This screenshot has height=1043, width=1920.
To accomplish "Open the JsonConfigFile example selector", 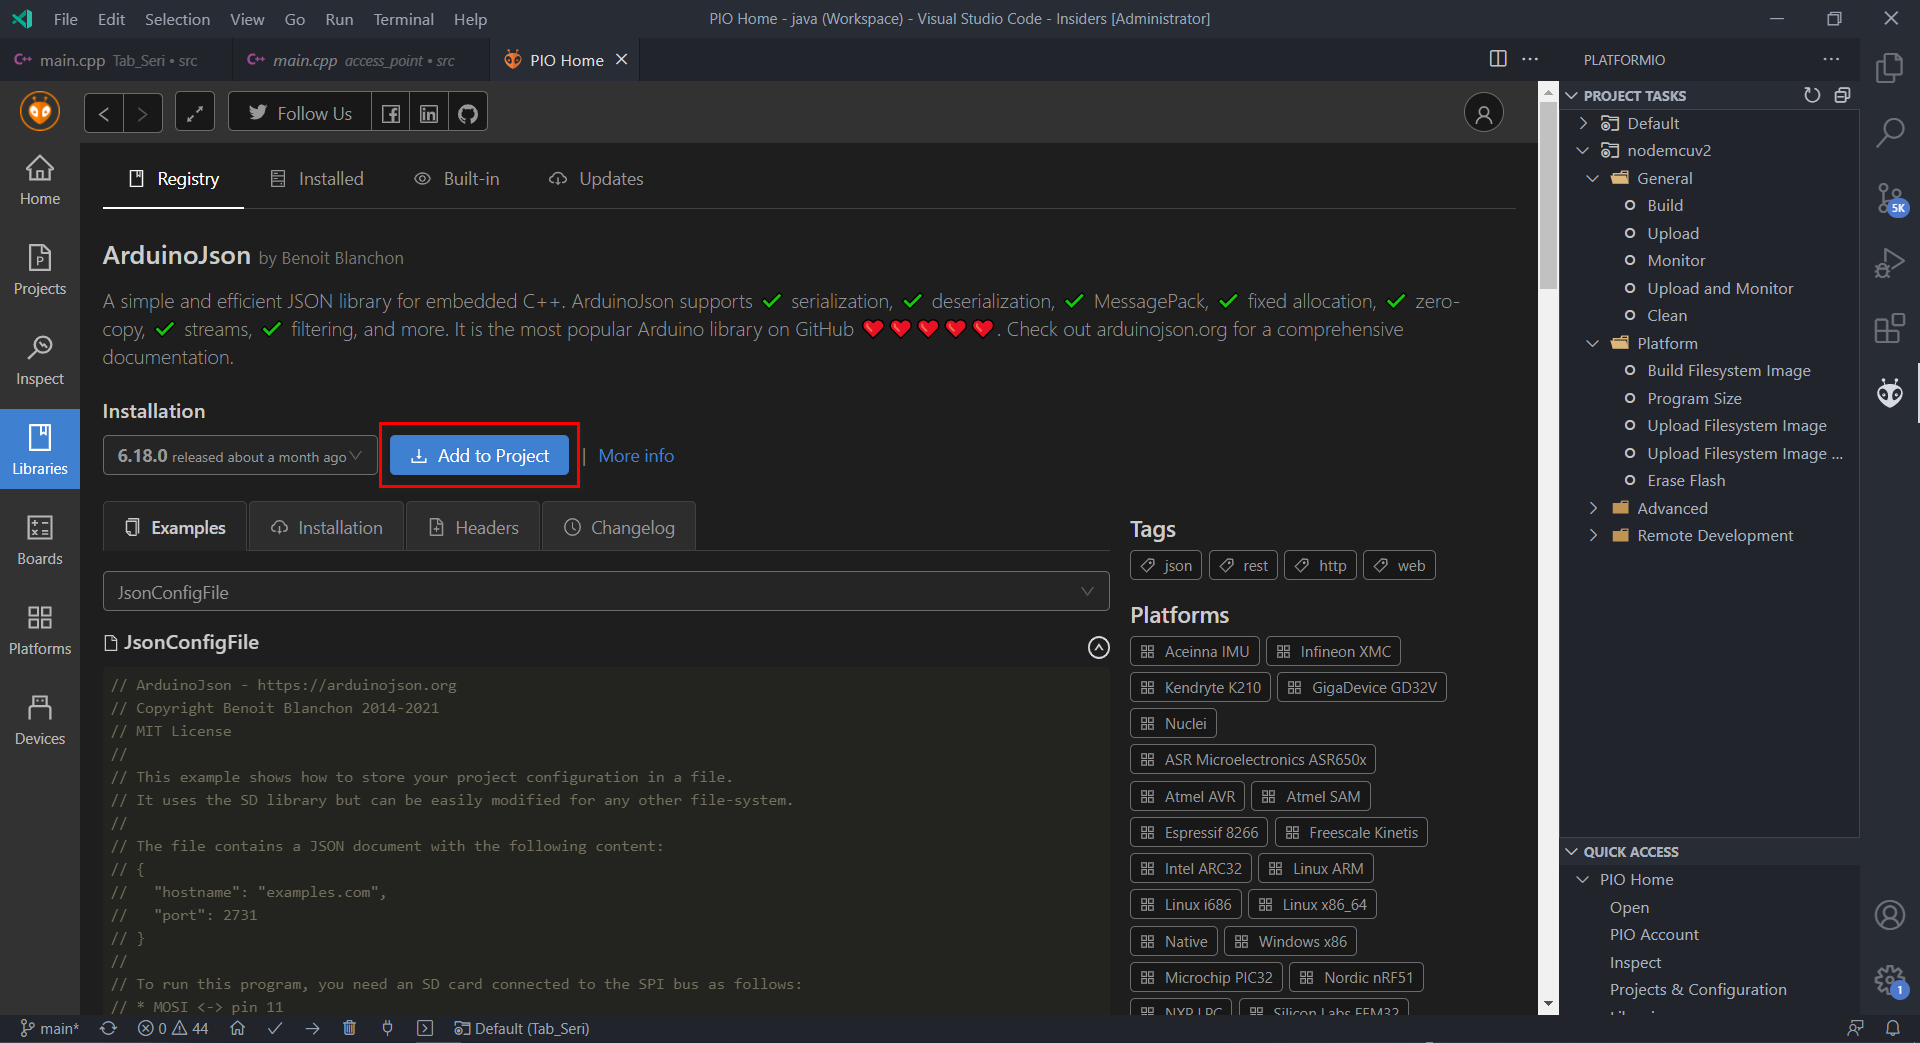I will pyautogui.click(x=606, y=592).
